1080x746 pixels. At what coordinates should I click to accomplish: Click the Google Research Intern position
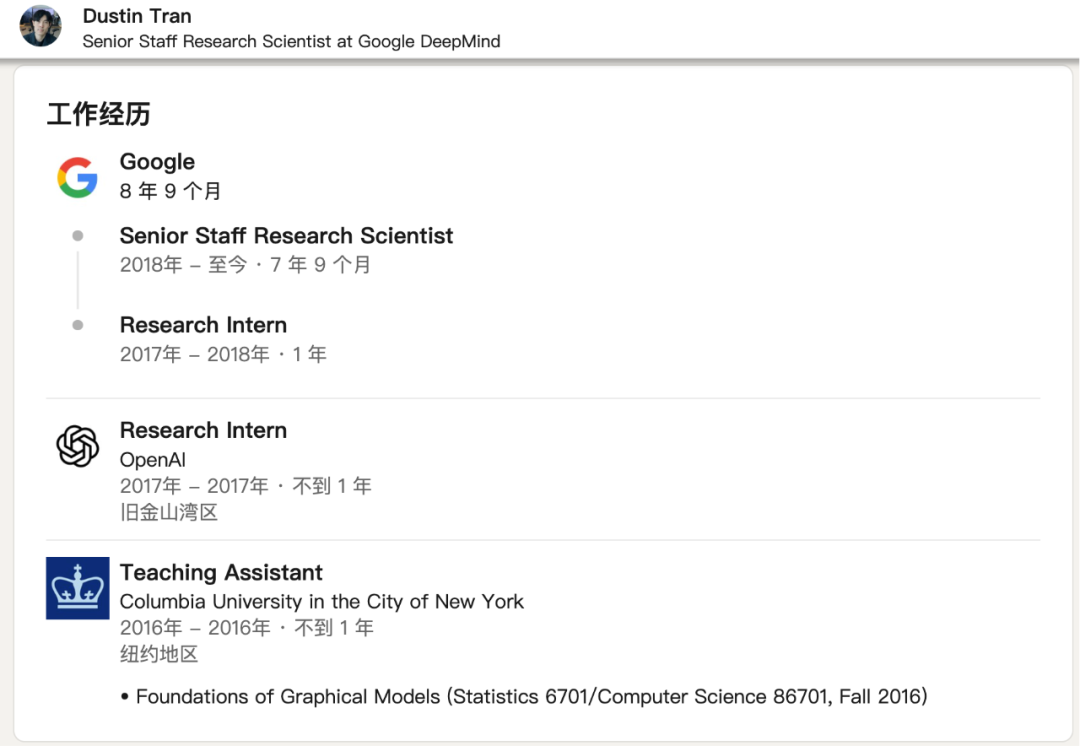(203, 325)
